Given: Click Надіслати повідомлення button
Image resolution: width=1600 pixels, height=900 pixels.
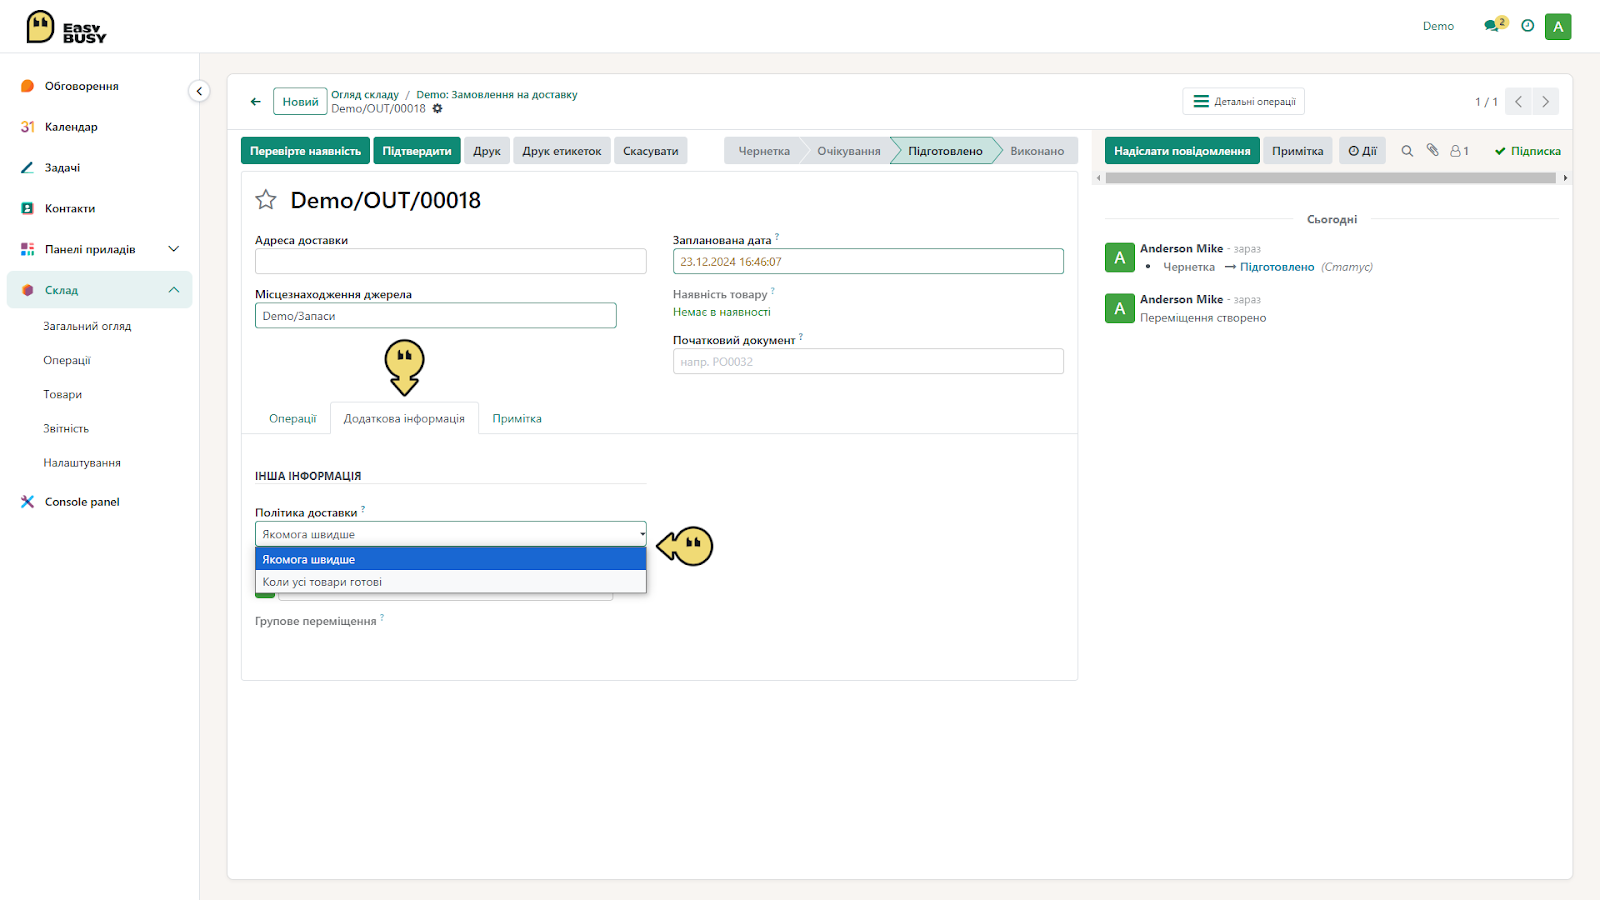Looking at the screenshot, I should (1182, 151).
